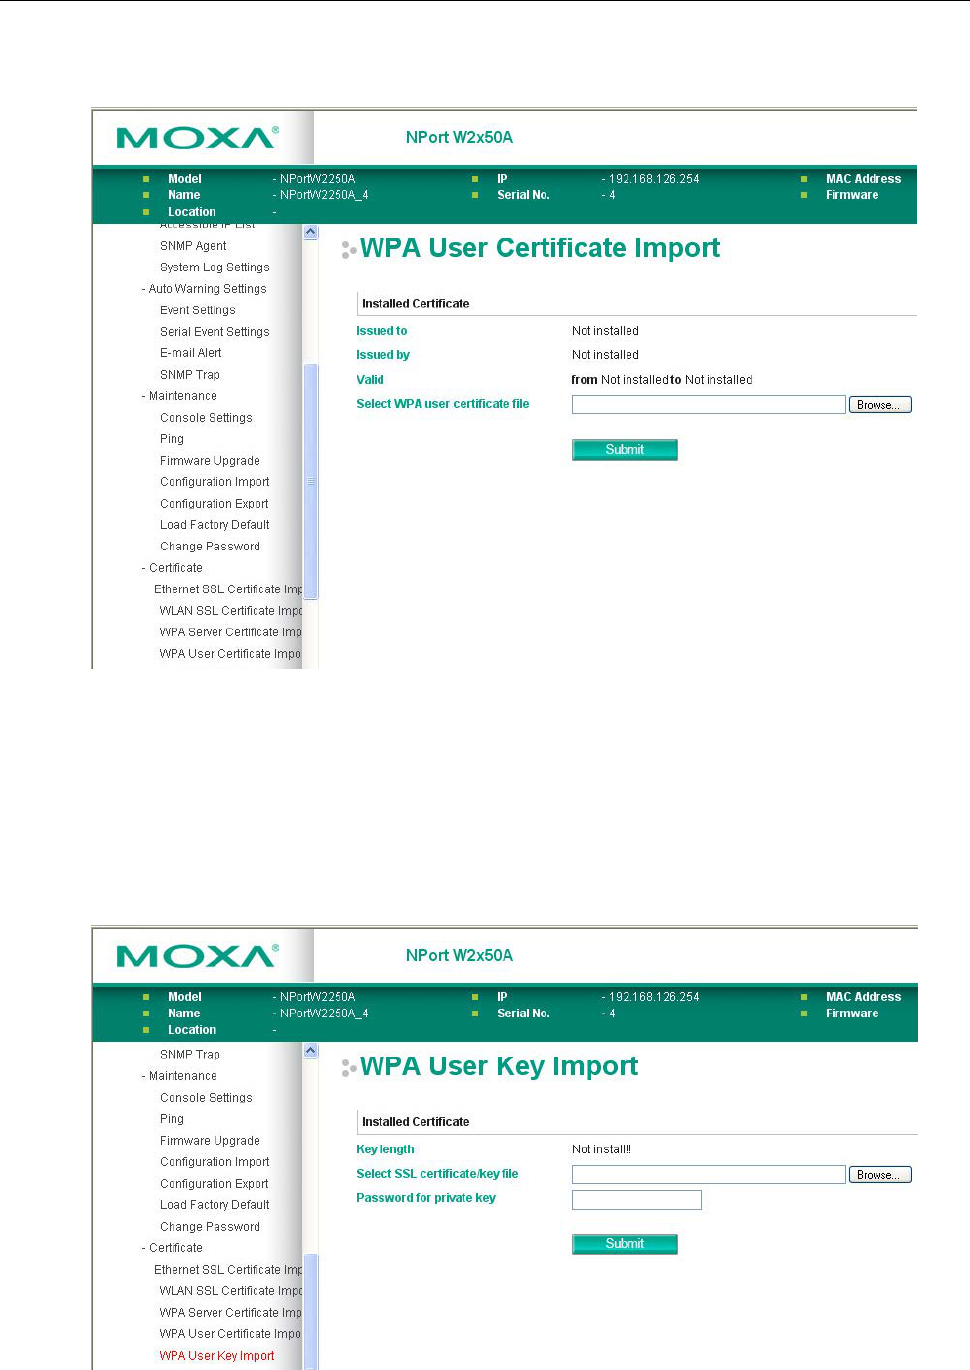The width and height of the screenshot is (970, 1370).
Task: Click the 'WPA User Key Import' heading
Action: point(499,1067)
